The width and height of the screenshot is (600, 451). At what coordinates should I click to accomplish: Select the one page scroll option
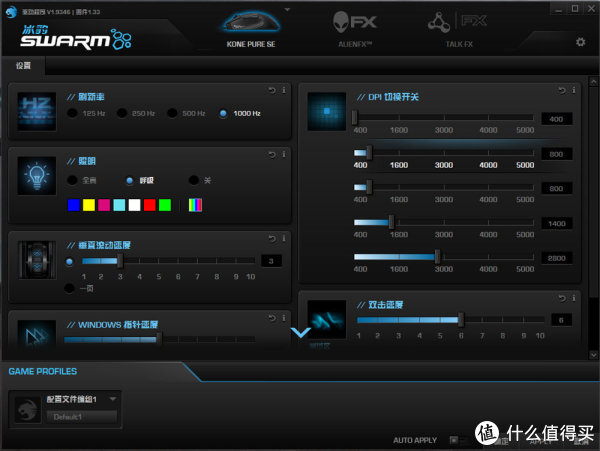click(69, 288)
